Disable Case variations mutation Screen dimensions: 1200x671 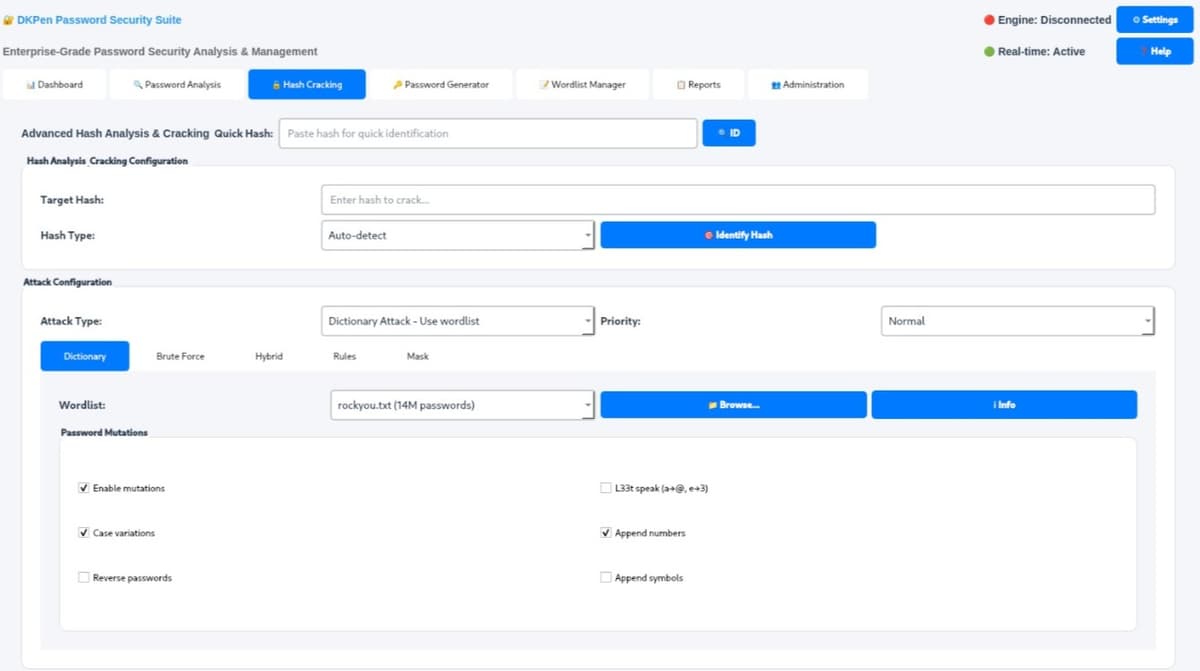(x=84, y=532)
